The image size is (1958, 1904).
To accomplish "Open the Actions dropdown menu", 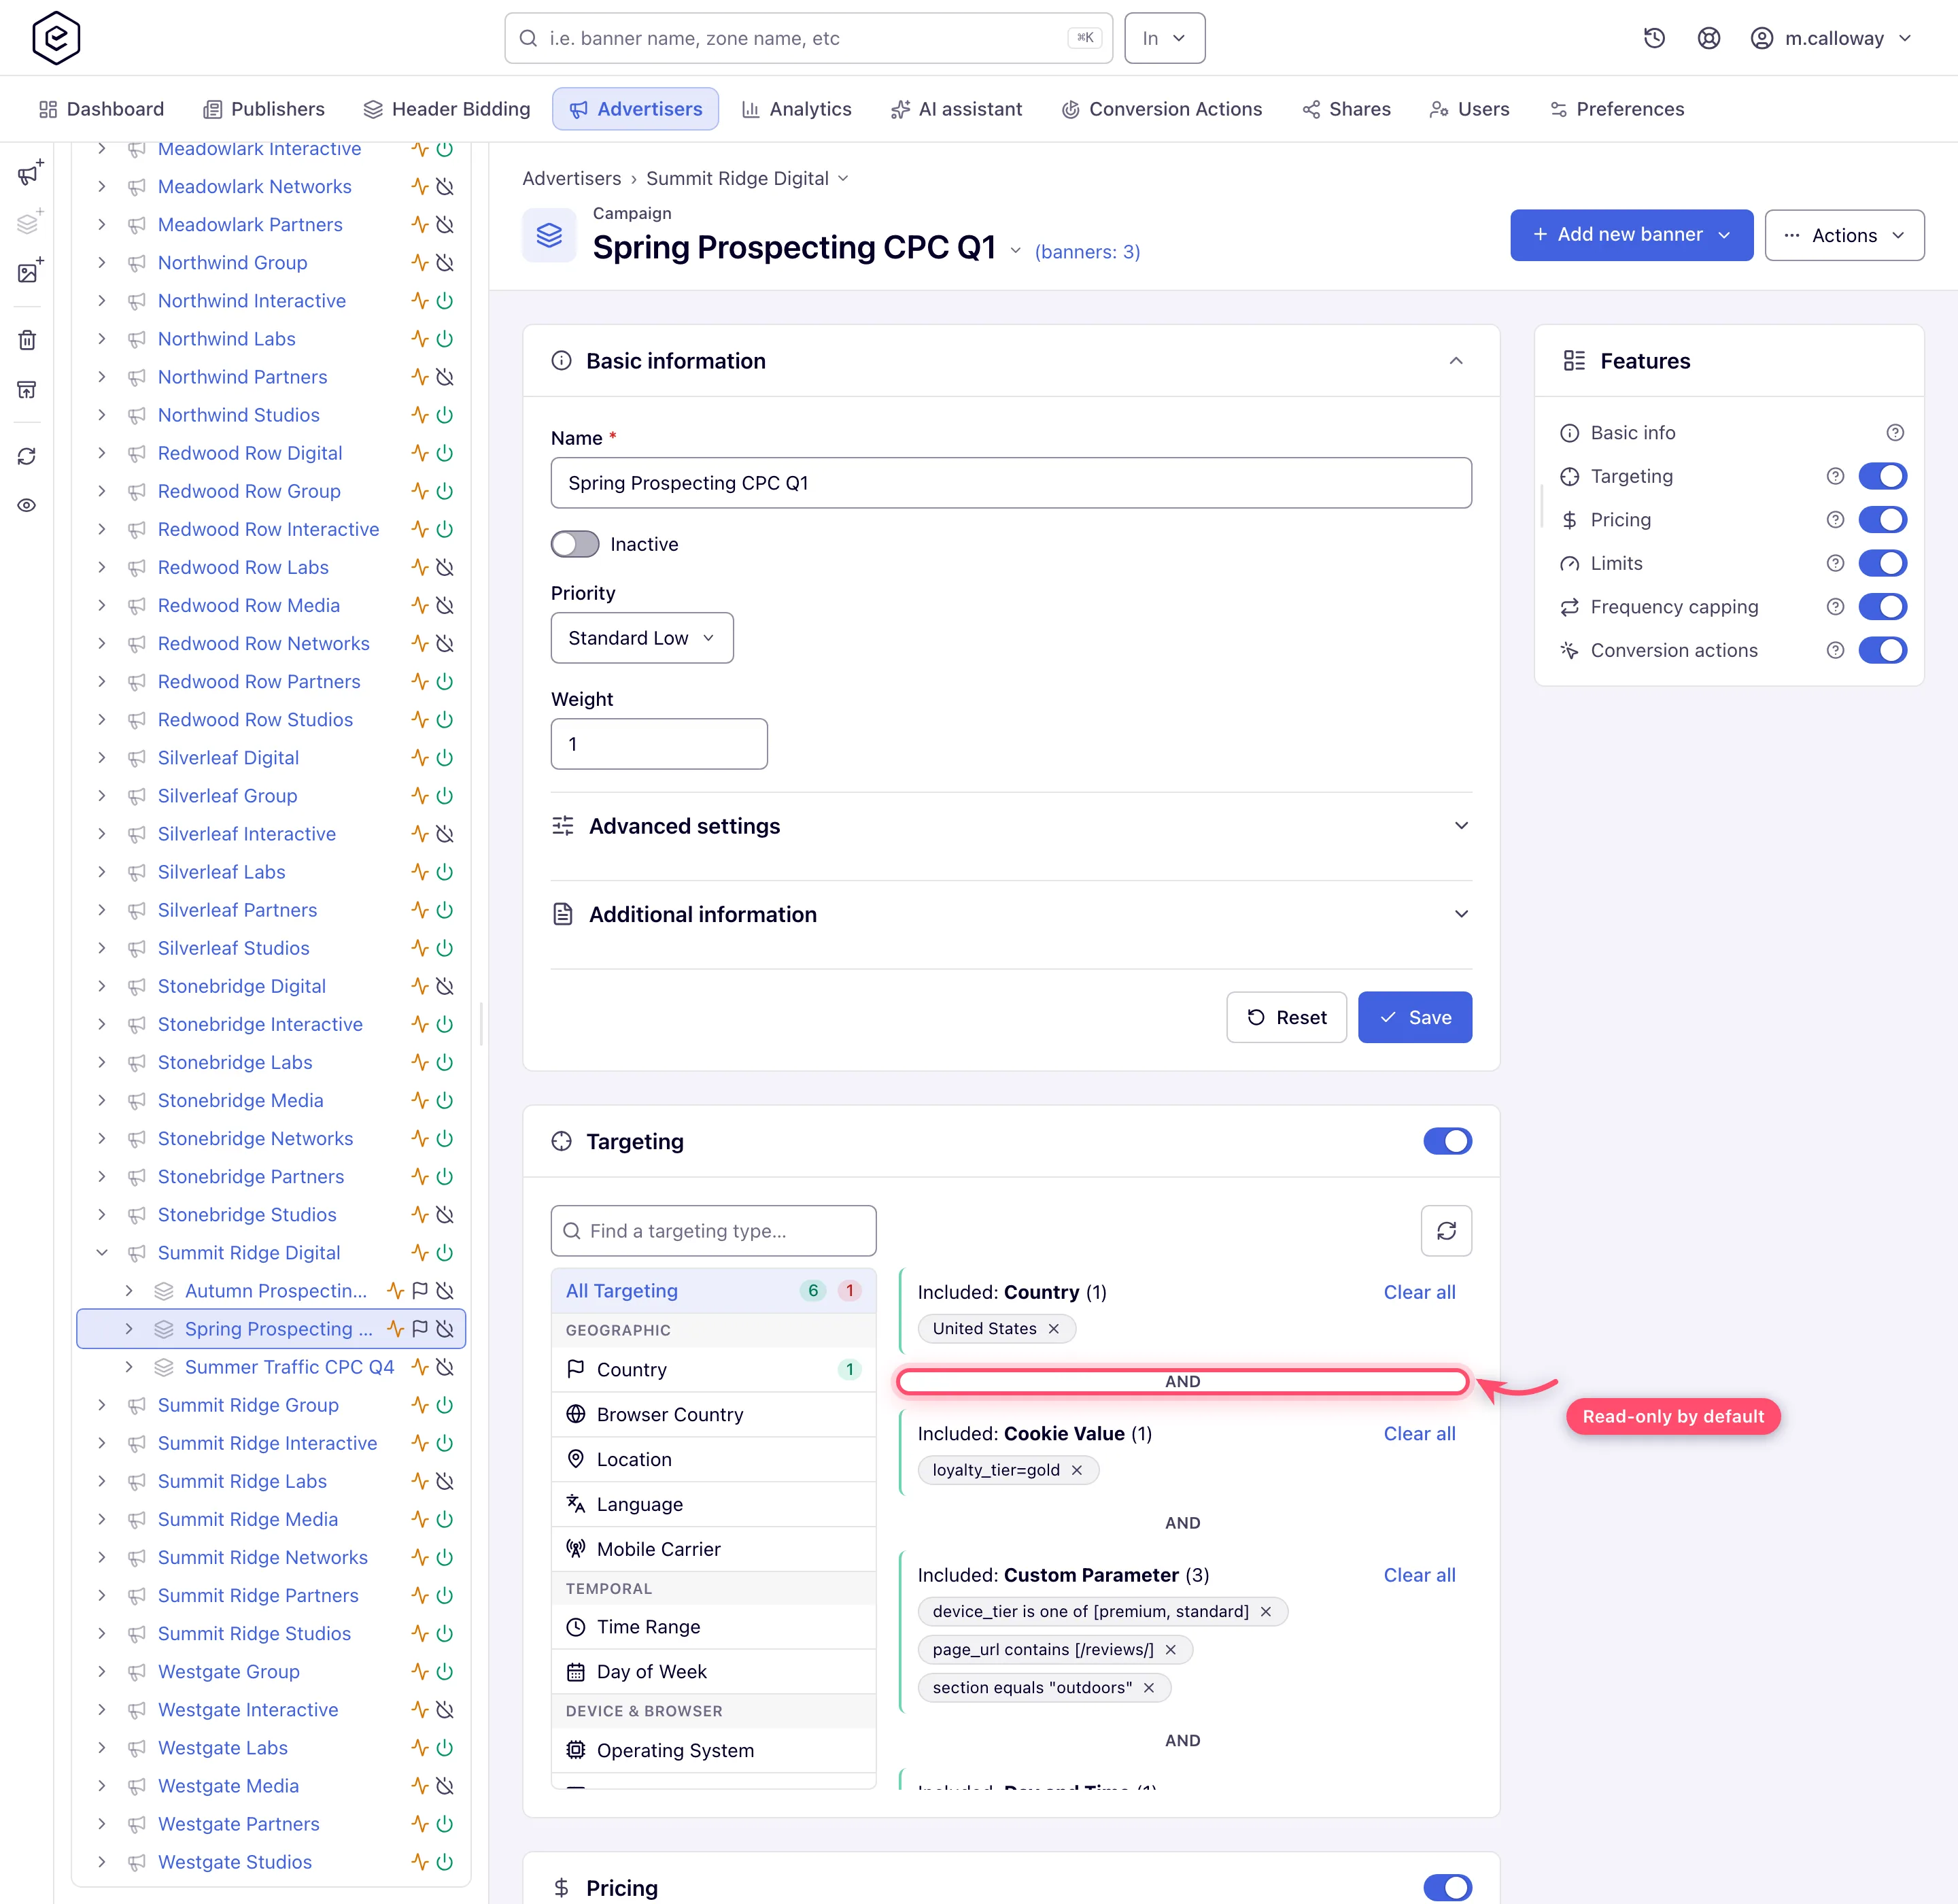I will click(1844, 235).
